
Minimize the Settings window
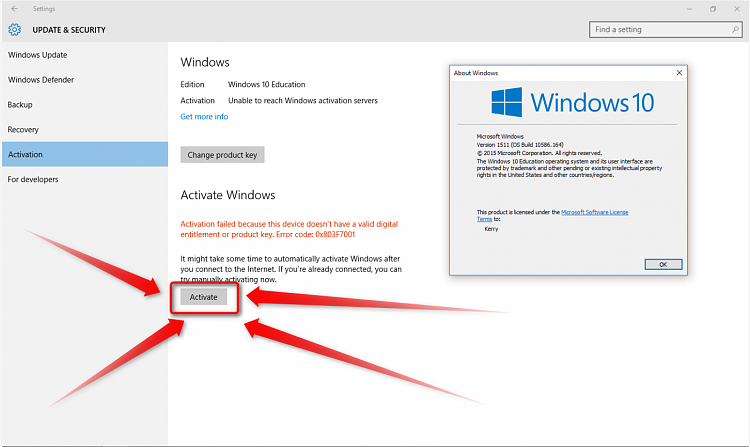(689, 9)
